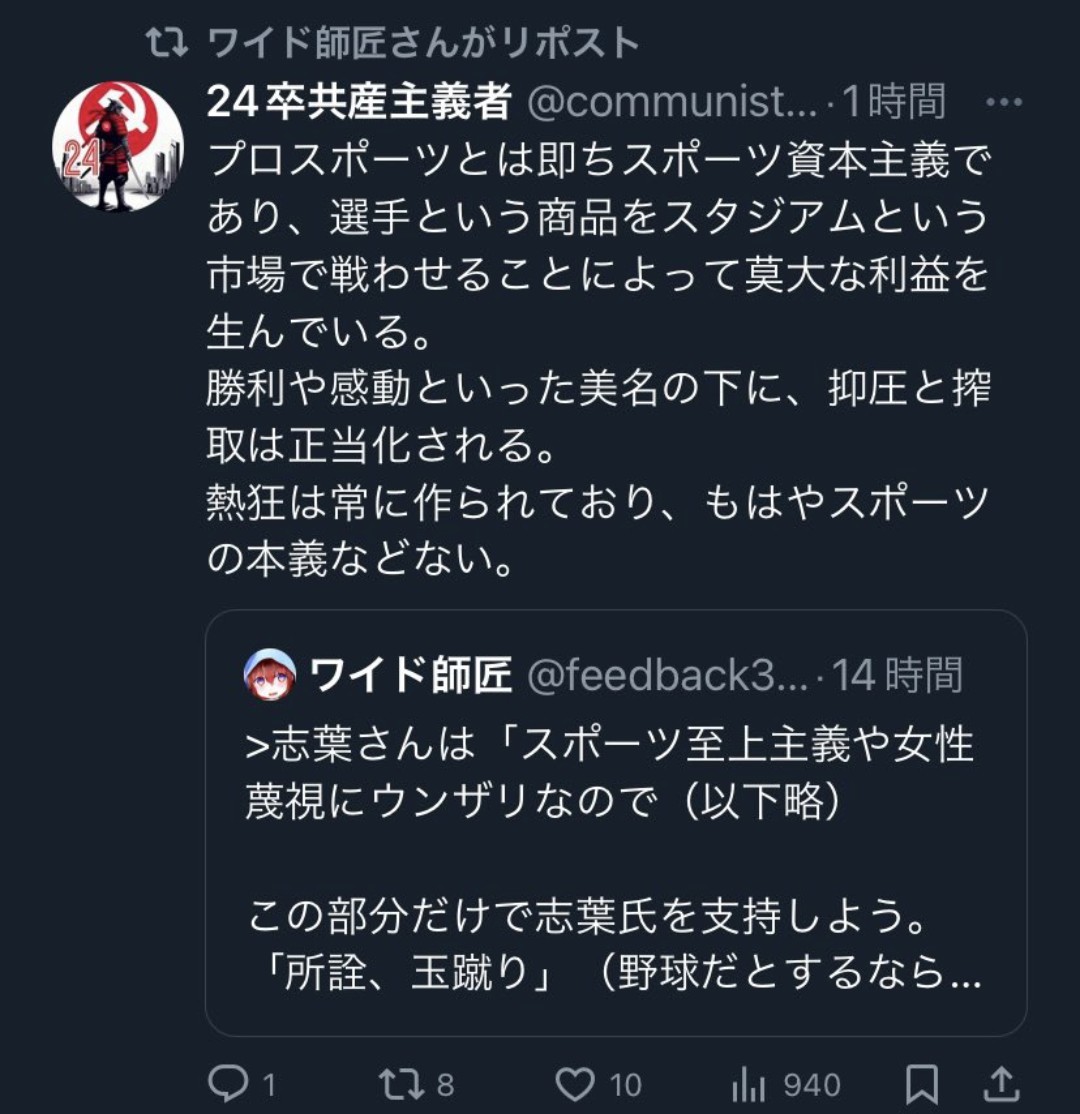This screenshot has height=1114, width=1080.
Task: Open the 24卒共産主義者 profile avatar
Action: point(118,147)
